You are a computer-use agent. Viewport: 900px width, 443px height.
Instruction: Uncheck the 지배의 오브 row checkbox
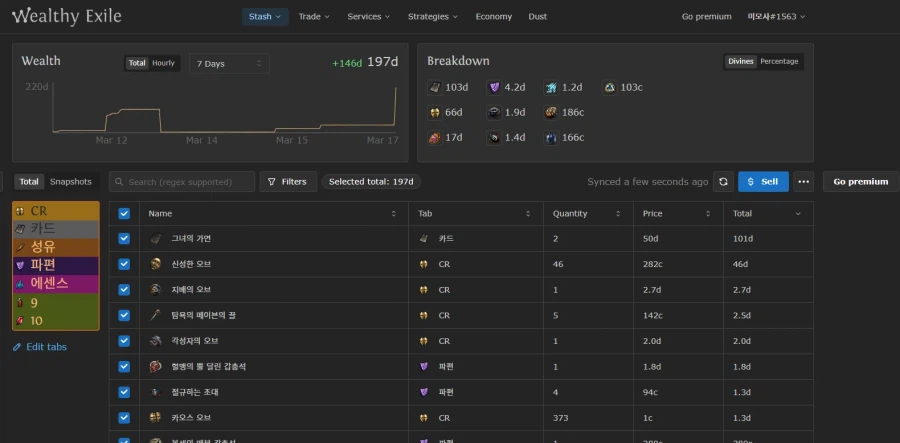pyautogui.click(x=124, y=290)
